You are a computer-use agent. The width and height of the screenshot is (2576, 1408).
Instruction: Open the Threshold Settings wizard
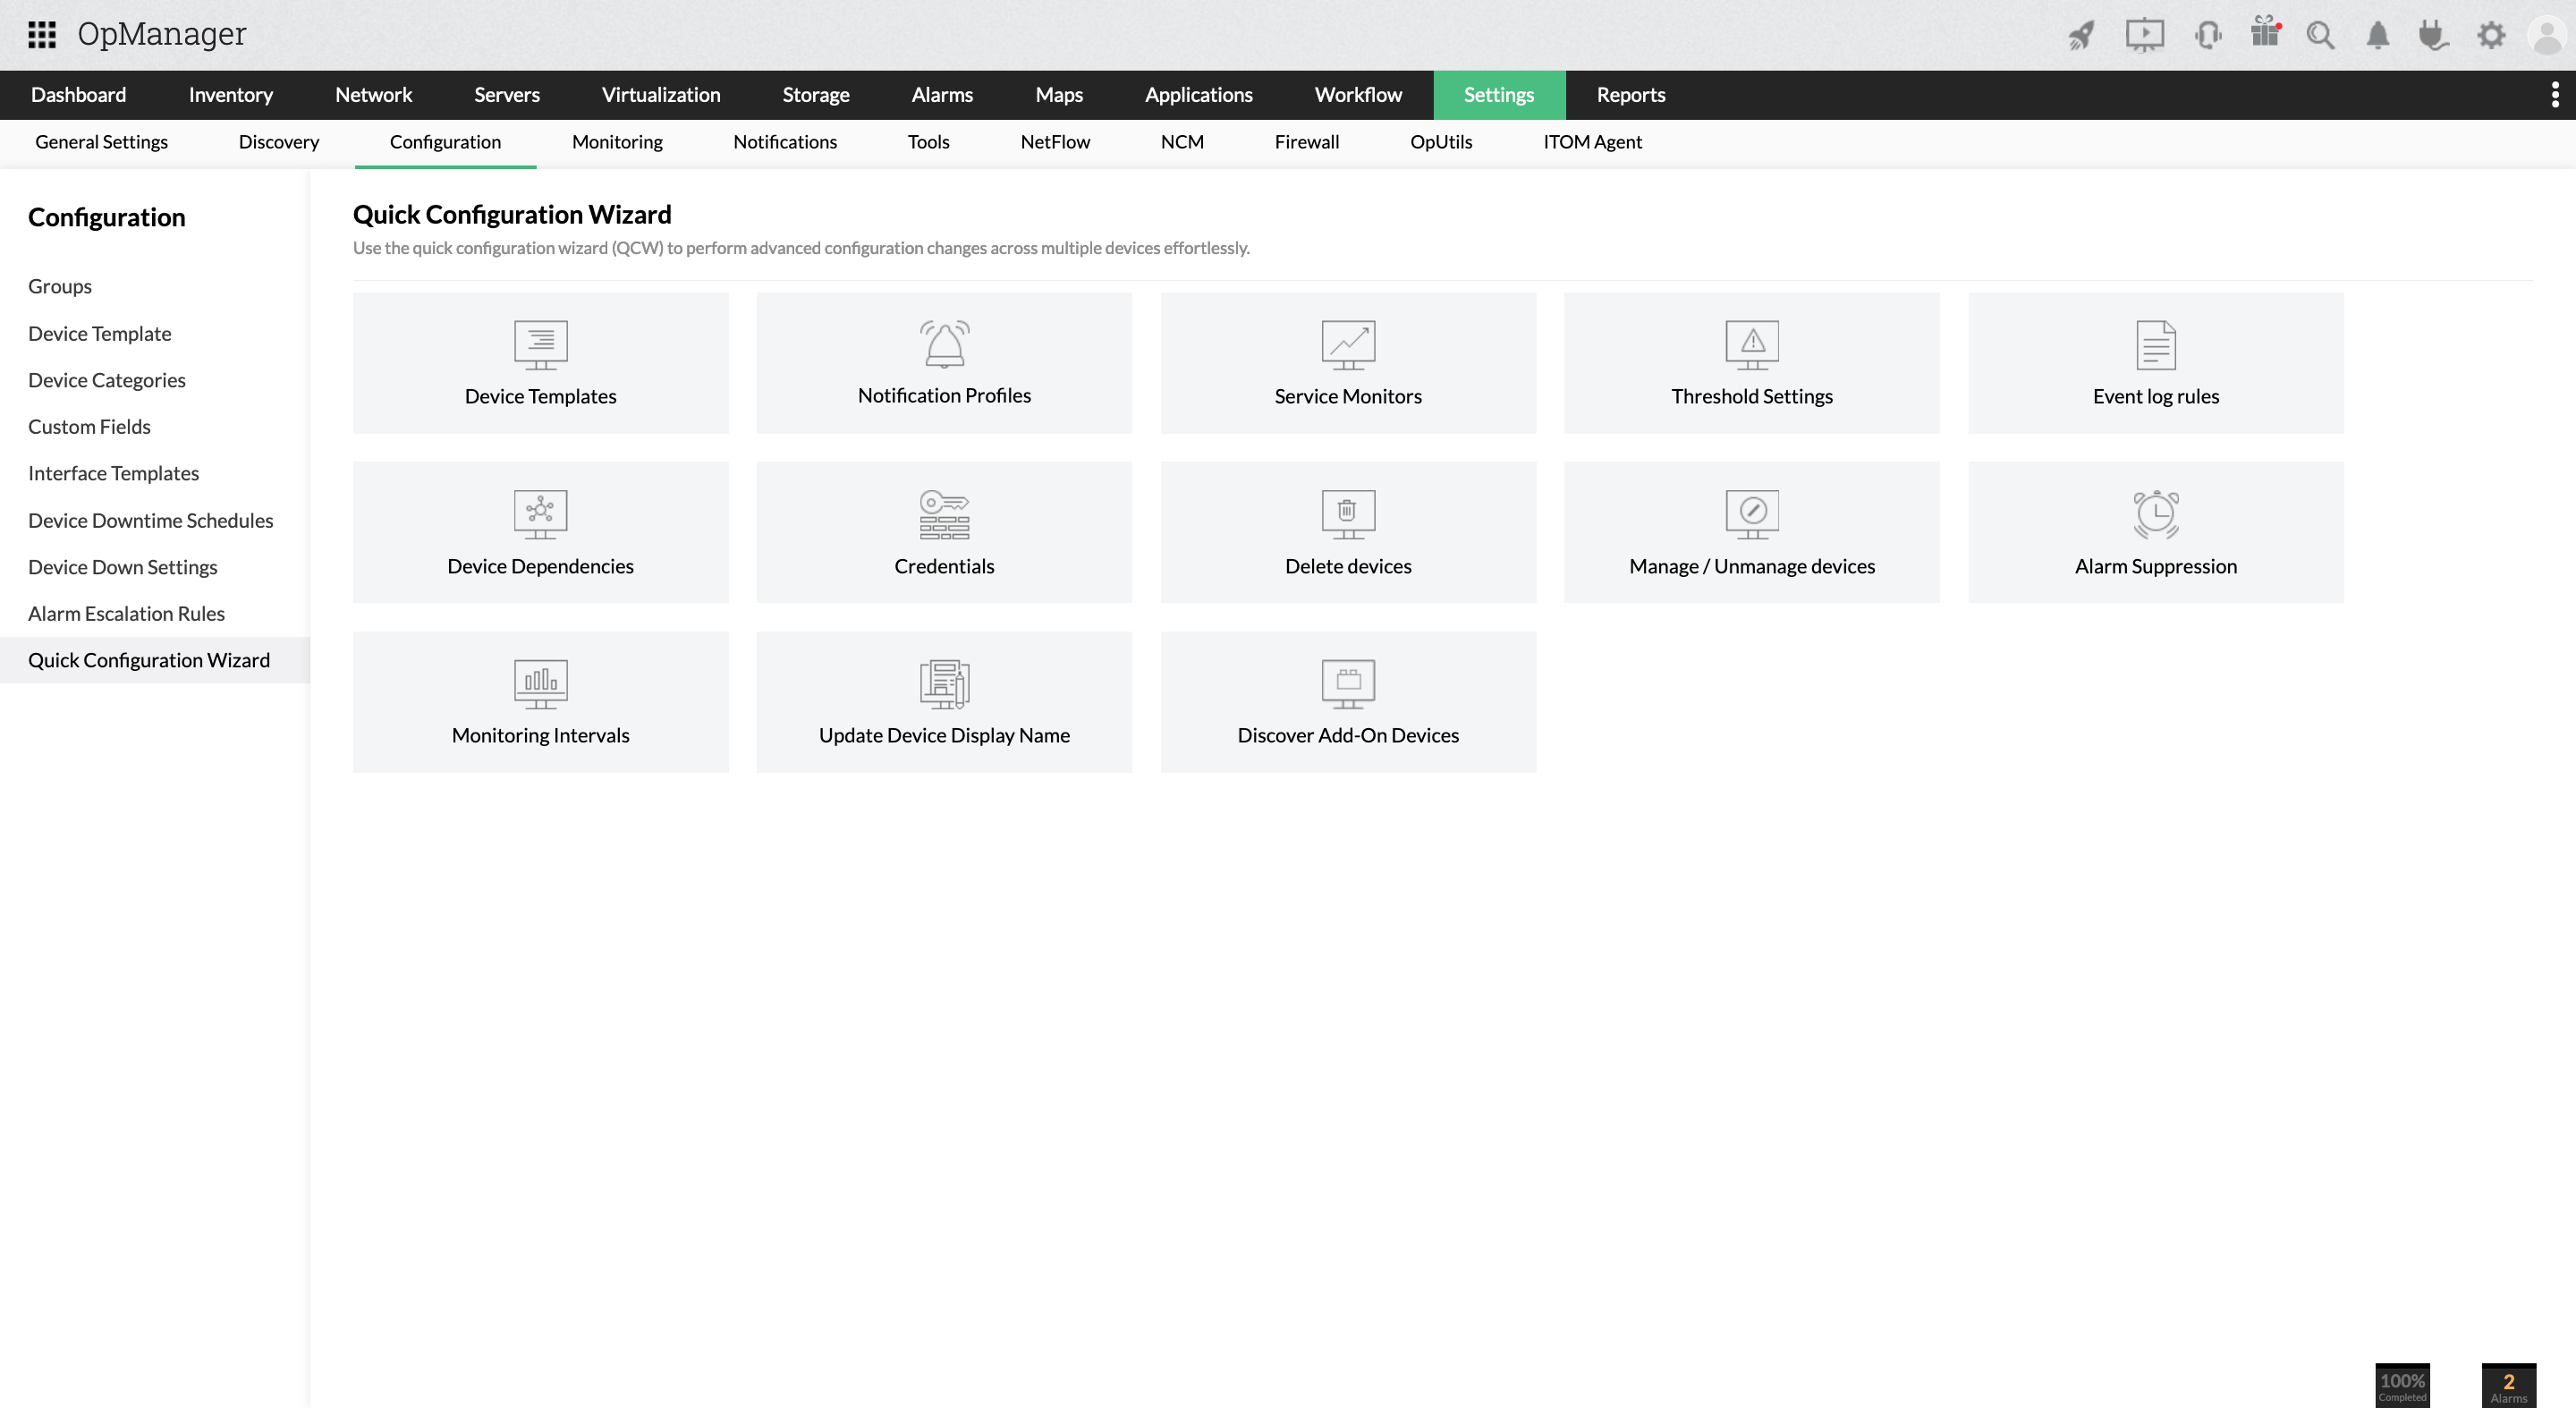pyautogui.click(x=1750, y=360)
